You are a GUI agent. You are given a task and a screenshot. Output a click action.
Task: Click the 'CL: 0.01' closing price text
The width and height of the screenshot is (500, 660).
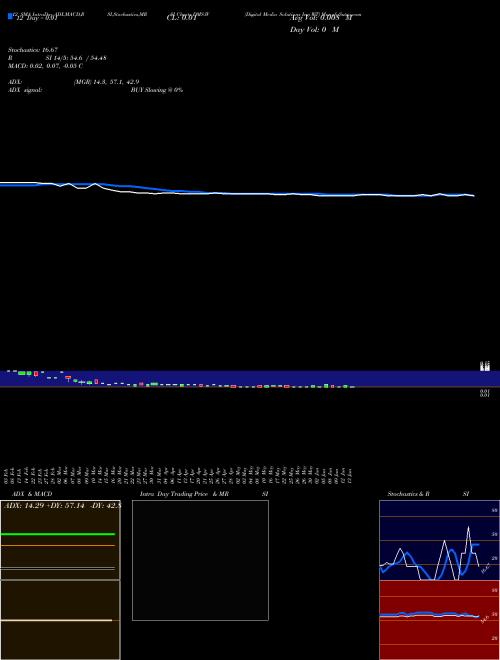pyautogui.click(x=182, y=18)
